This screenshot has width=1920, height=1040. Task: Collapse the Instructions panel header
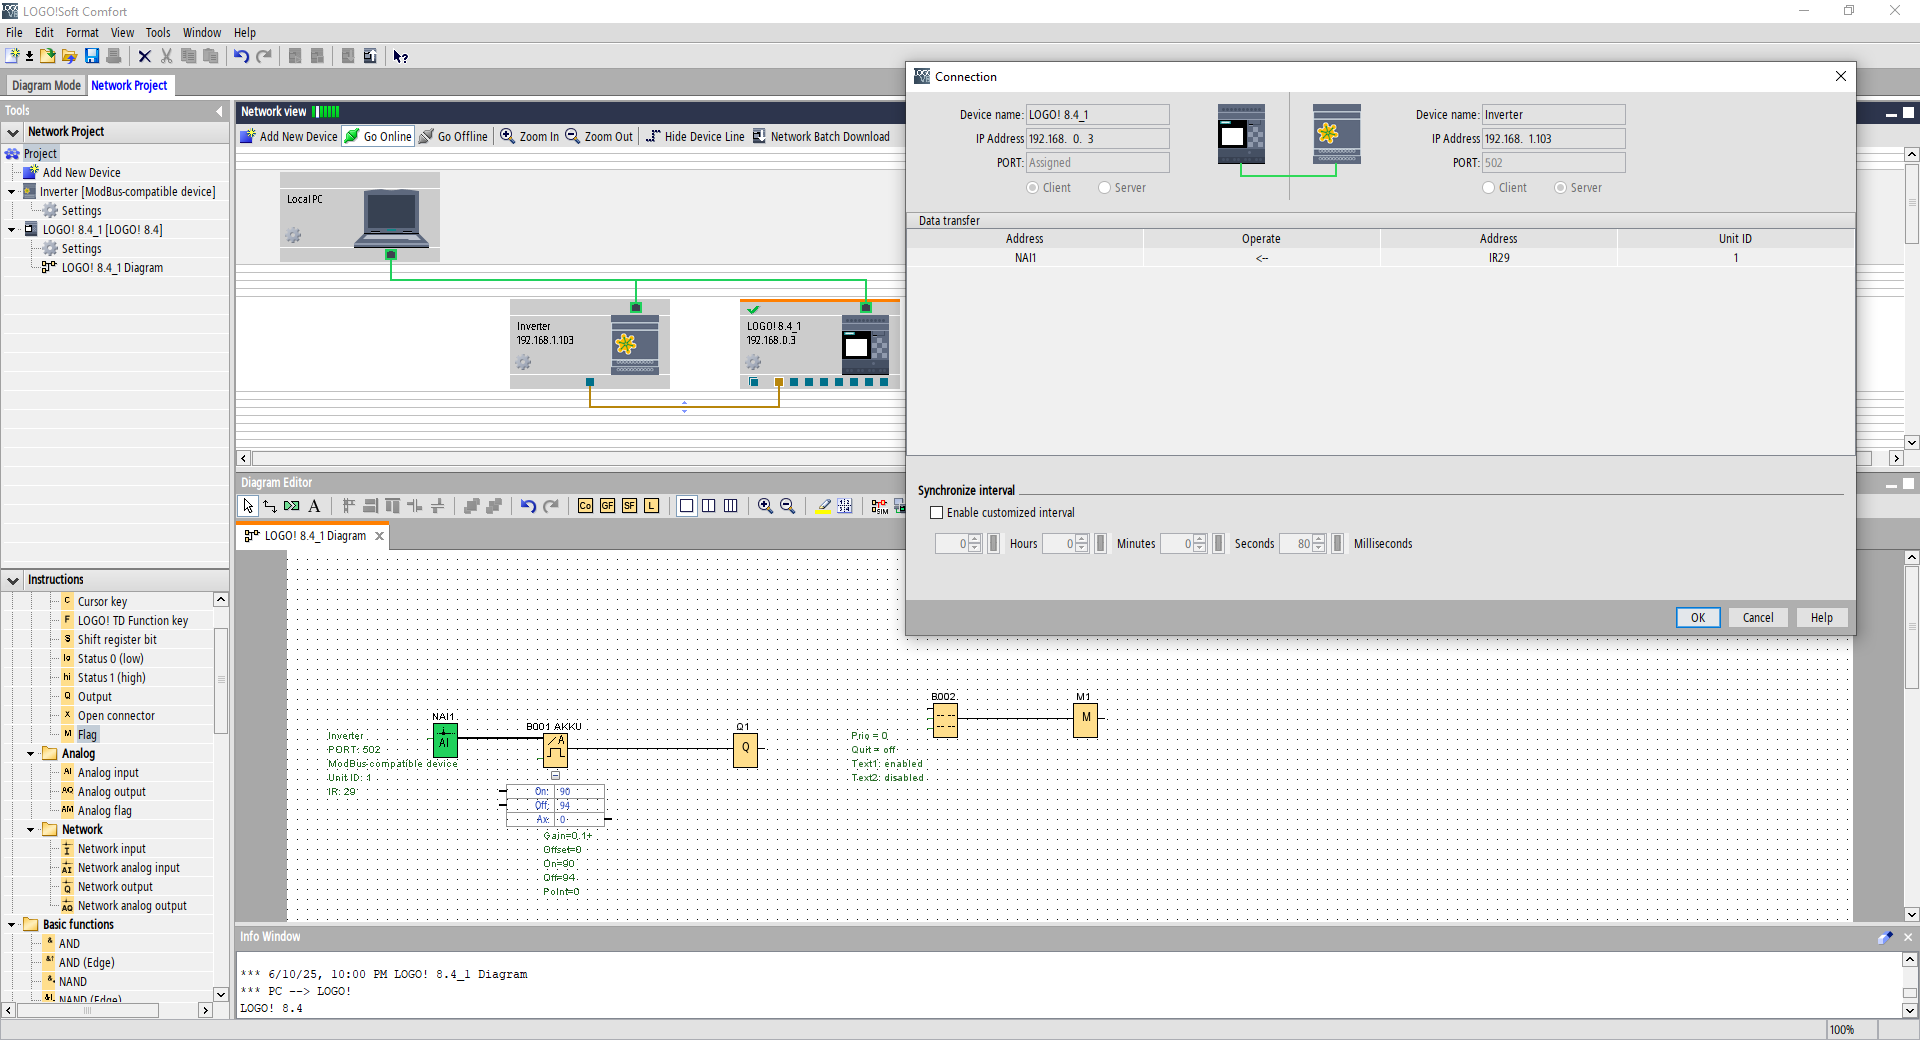tap(13, 580)
